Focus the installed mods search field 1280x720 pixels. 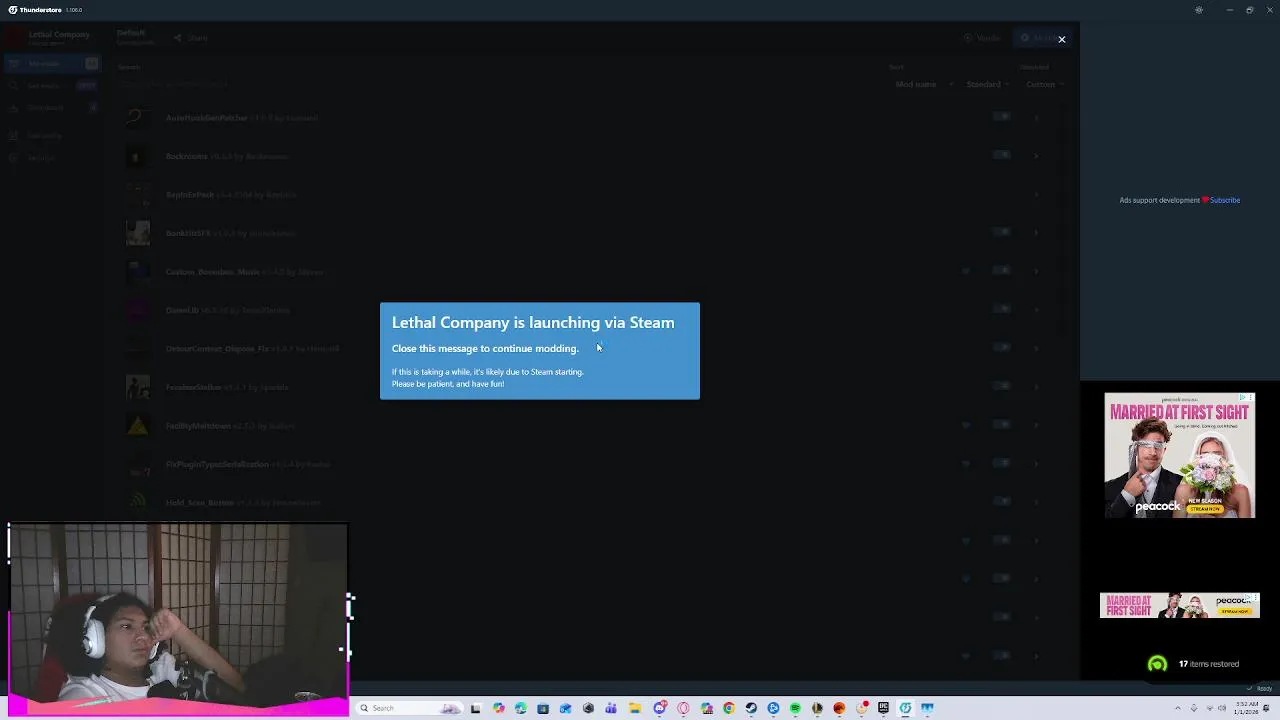pos(500,84)
